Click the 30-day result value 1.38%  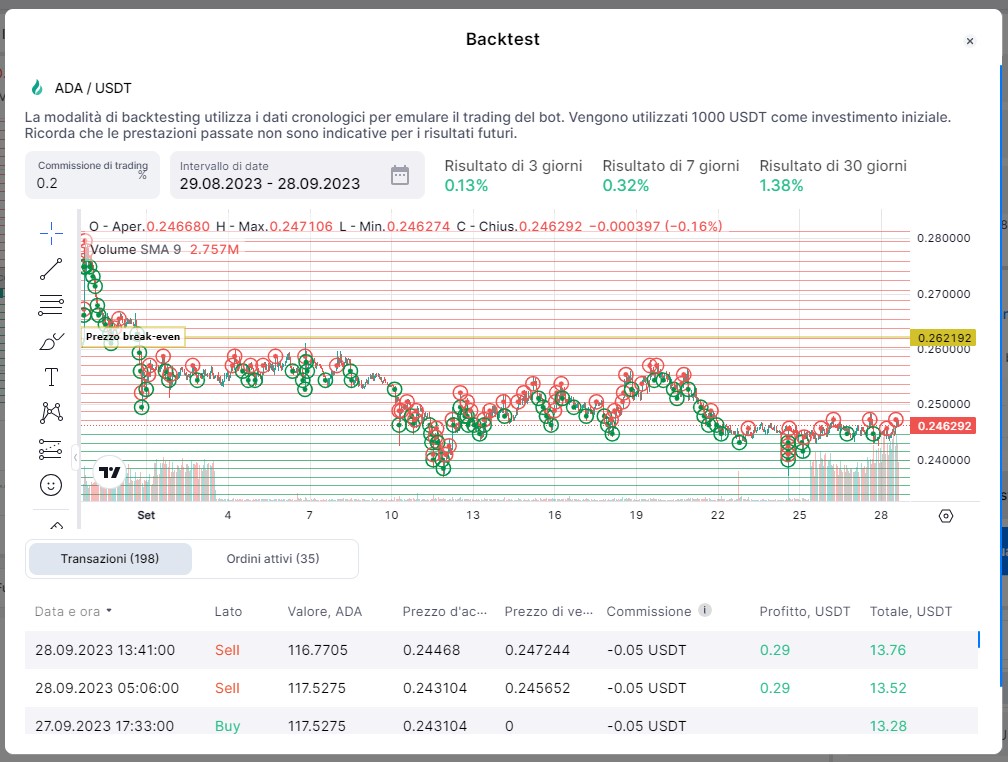click(x=781, y=186)
